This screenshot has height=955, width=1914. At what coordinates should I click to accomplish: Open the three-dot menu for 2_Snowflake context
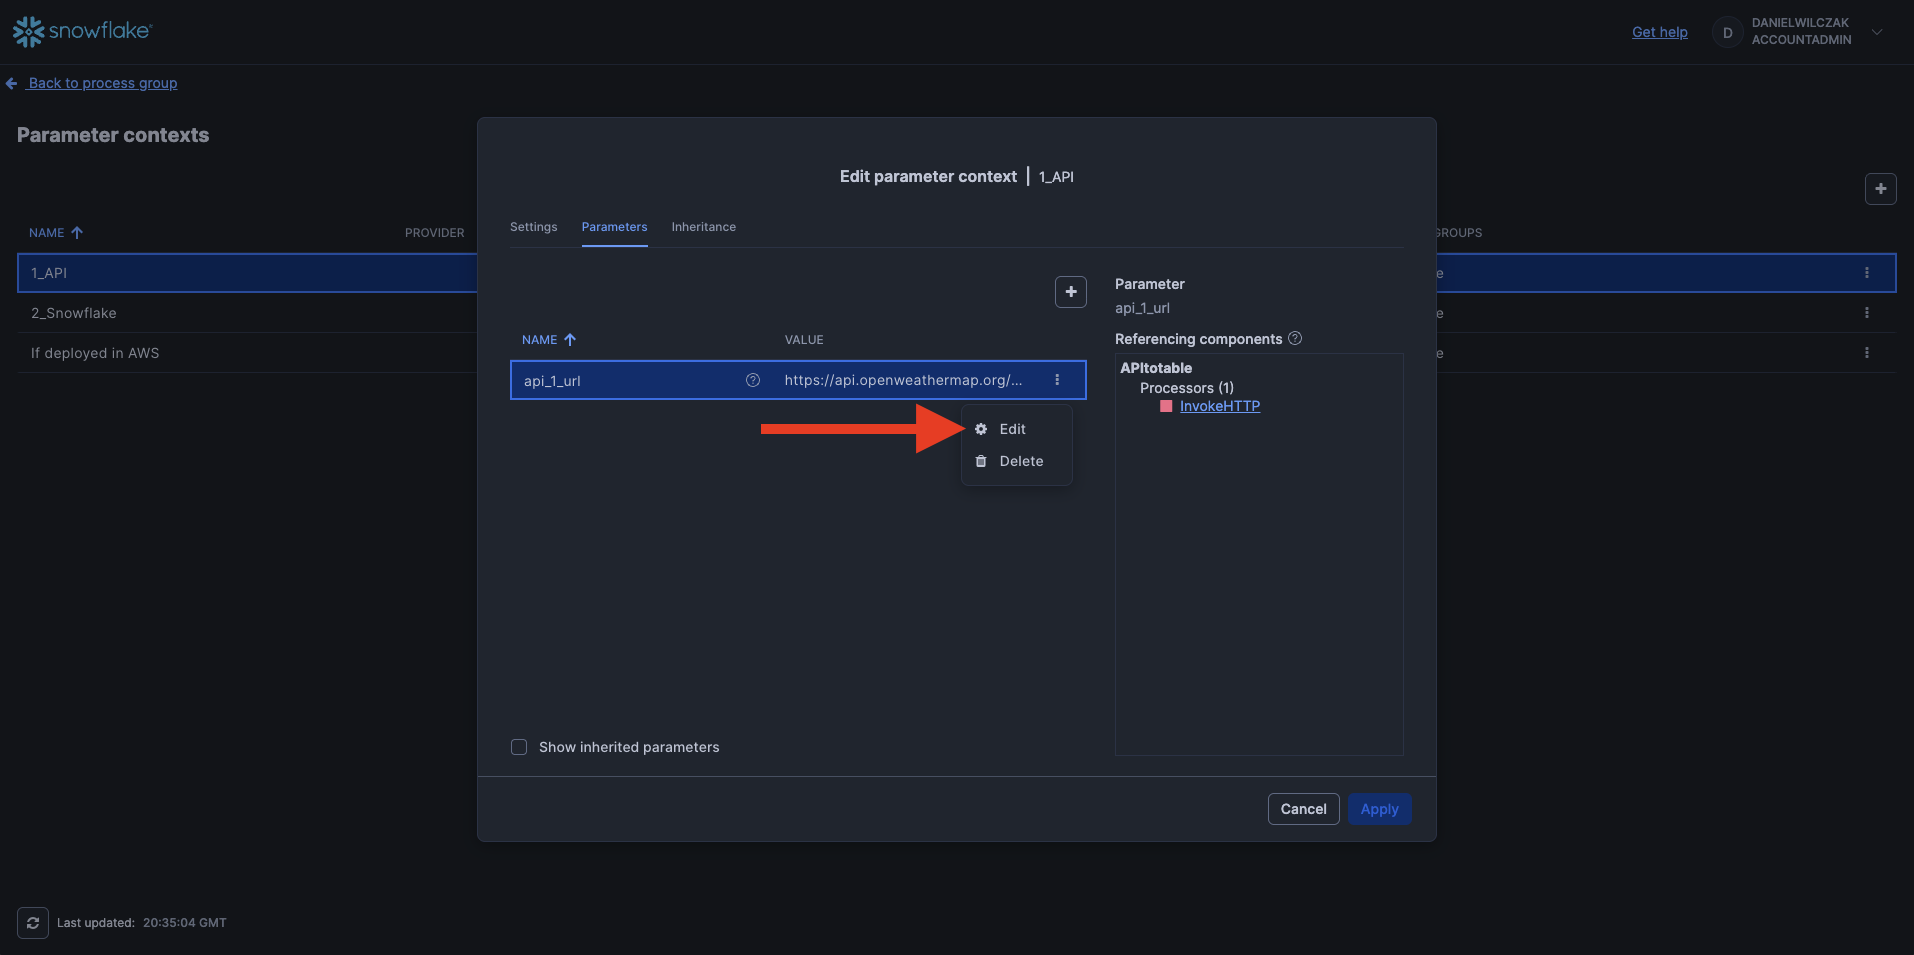coord(1866,313)
